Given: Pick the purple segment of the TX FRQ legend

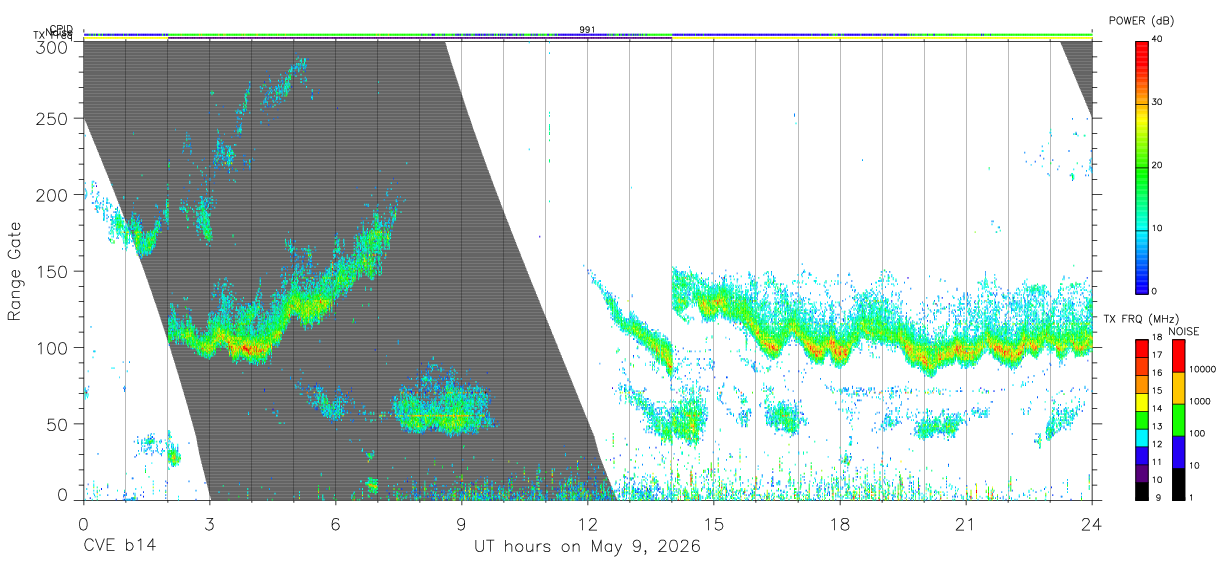Looking at the screenshot, I should [1142, 472].
